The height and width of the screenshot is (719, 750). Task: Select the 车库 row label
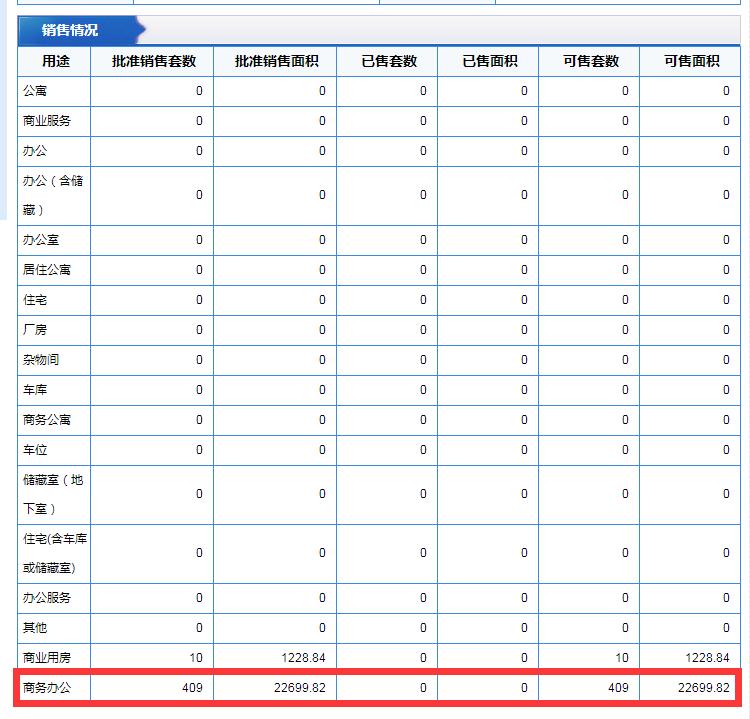35,390
